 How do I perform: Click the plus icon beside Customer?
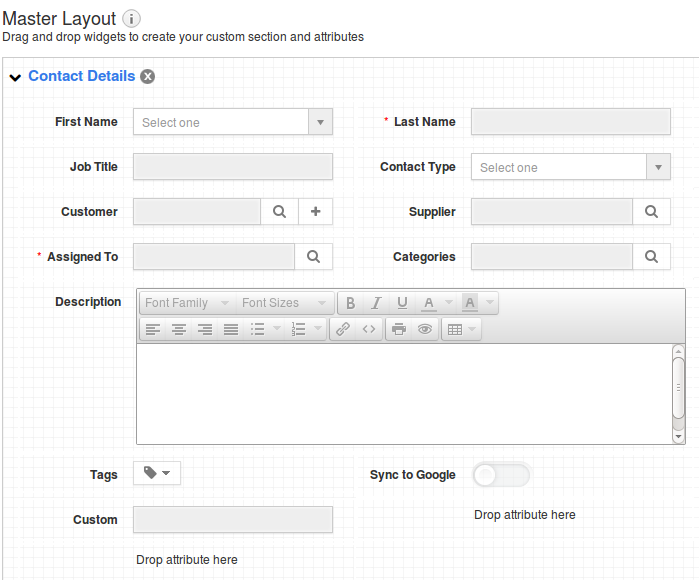tap(315, 212)
